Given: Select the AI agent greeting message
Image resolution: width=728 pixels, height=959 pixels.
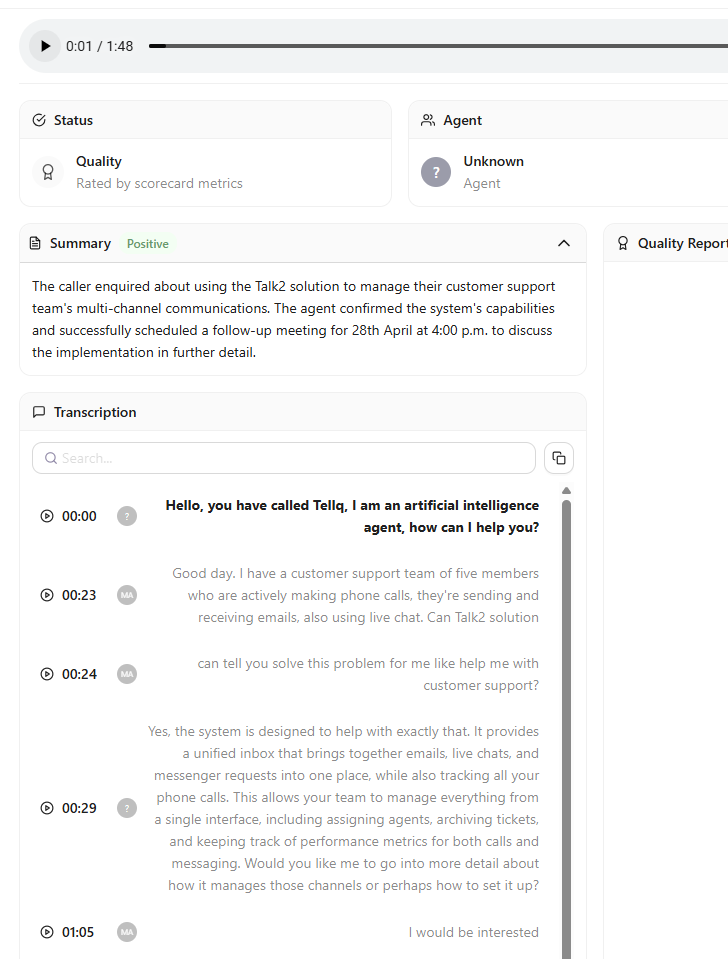Looking at the screenshot, I should coord(352,516).
